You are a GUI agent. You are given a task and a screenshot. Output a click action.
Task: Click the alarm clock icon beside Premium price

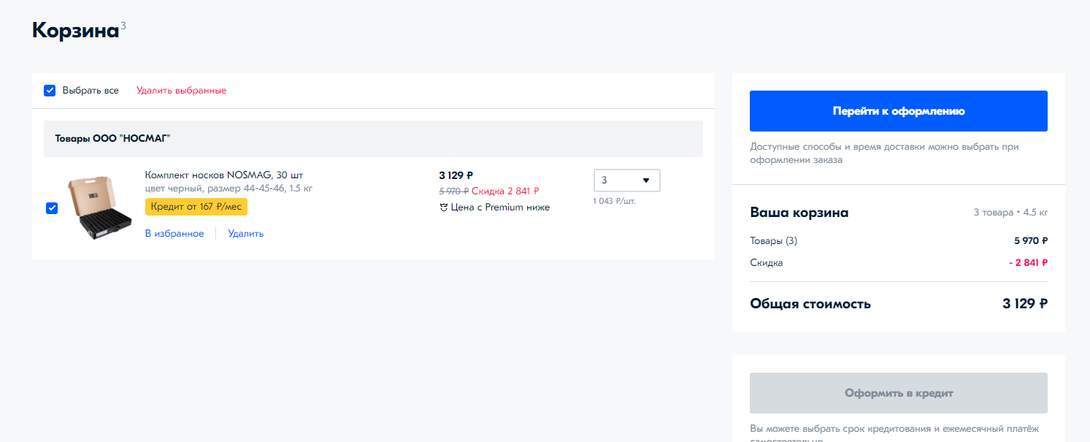click(x=444, y=208)
